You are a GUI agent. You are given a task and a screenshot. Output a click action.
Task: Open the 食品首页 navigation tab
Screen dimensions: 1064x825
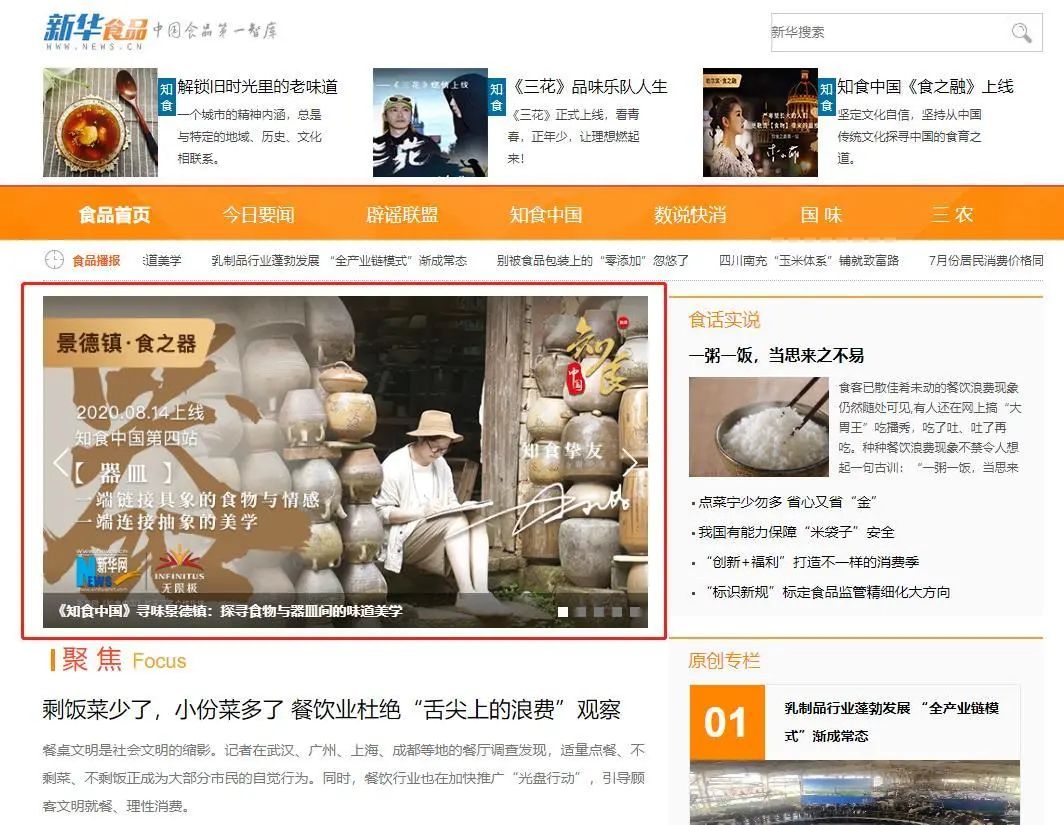pyautogui.click(x=114, y=214)
